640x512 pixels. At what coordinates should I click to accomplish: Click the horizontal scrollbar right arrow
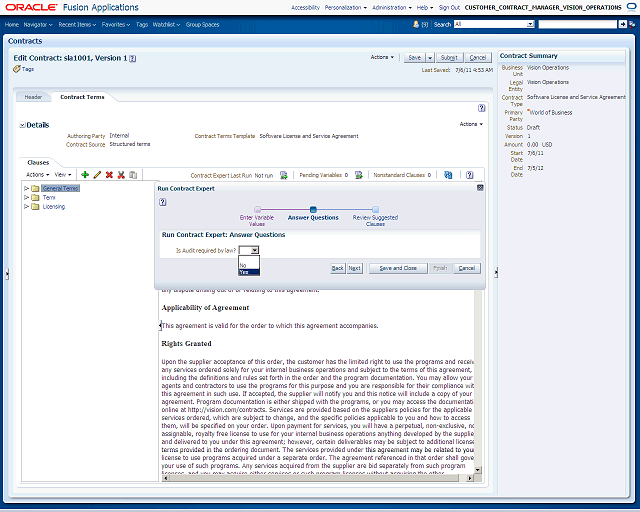(470, 478)
